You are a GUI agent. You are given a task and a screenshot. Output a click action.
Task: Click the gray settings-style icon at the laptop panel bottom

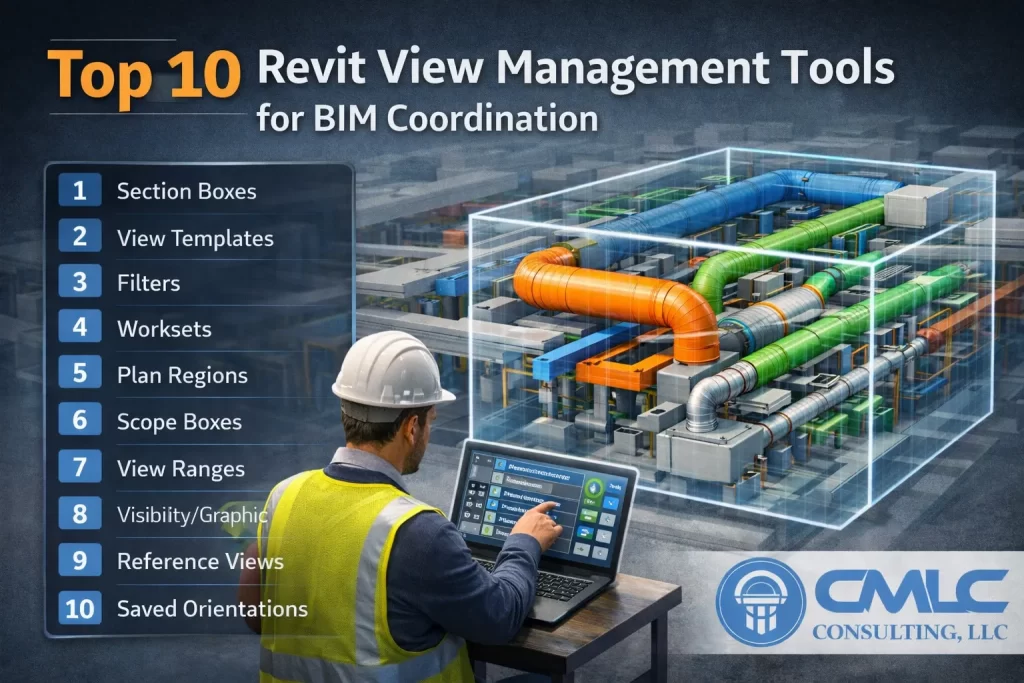pyautogui.click(x=600, y=552)
